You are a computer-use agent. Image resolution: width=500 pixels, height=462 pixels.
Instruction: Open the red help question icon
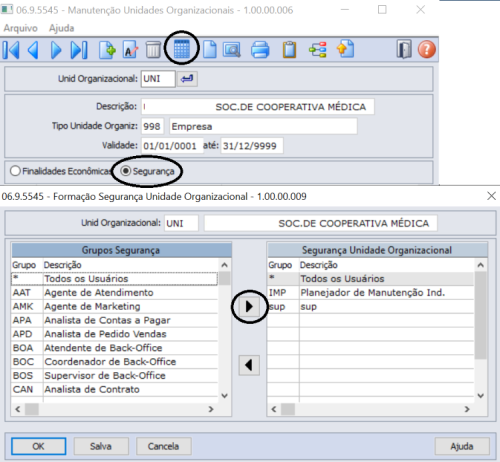[427, 50]
